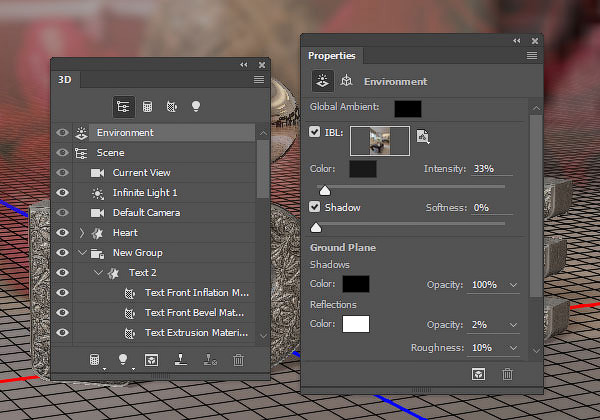600x420 pixels.
Task: Select the 3D panel tab
Action: click(65, 80)
